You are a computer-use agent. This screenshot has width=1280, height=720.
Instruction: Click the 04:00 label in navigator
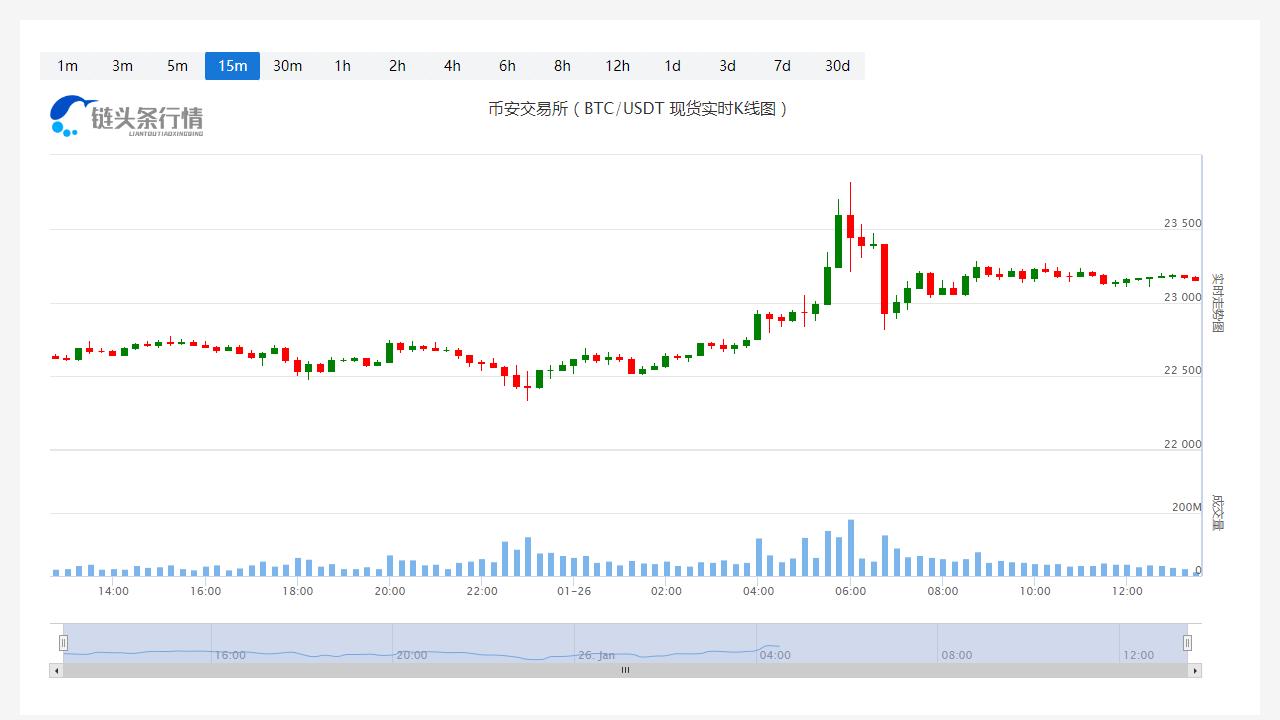coord(775,656)
